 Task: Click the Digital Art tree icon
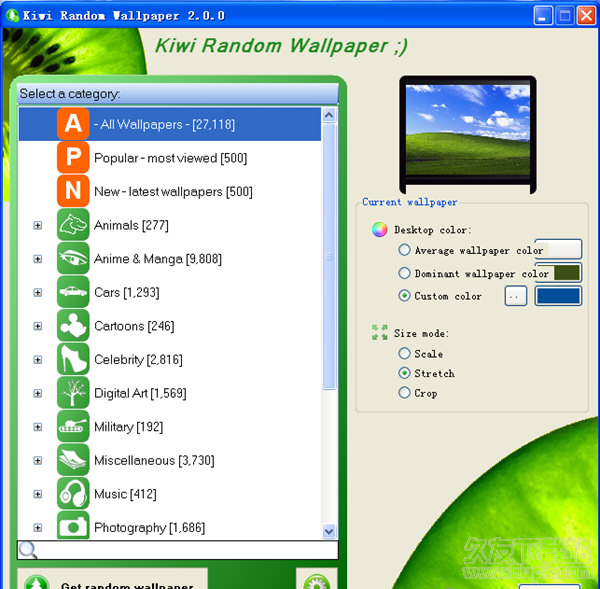tap(73, 393)
